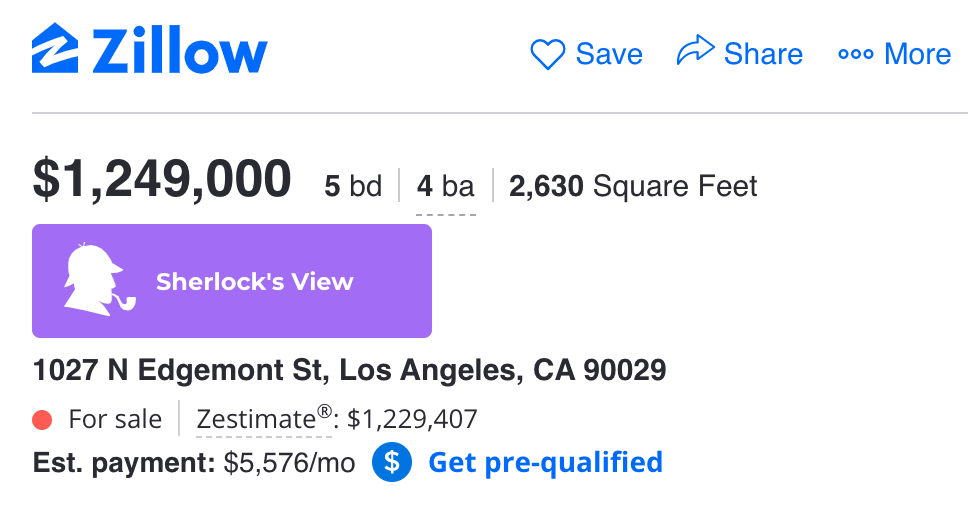Viewport: 974px width, 506px height.
Task: Open Sherlock's View purple button
Action: (x=232, y=281)
